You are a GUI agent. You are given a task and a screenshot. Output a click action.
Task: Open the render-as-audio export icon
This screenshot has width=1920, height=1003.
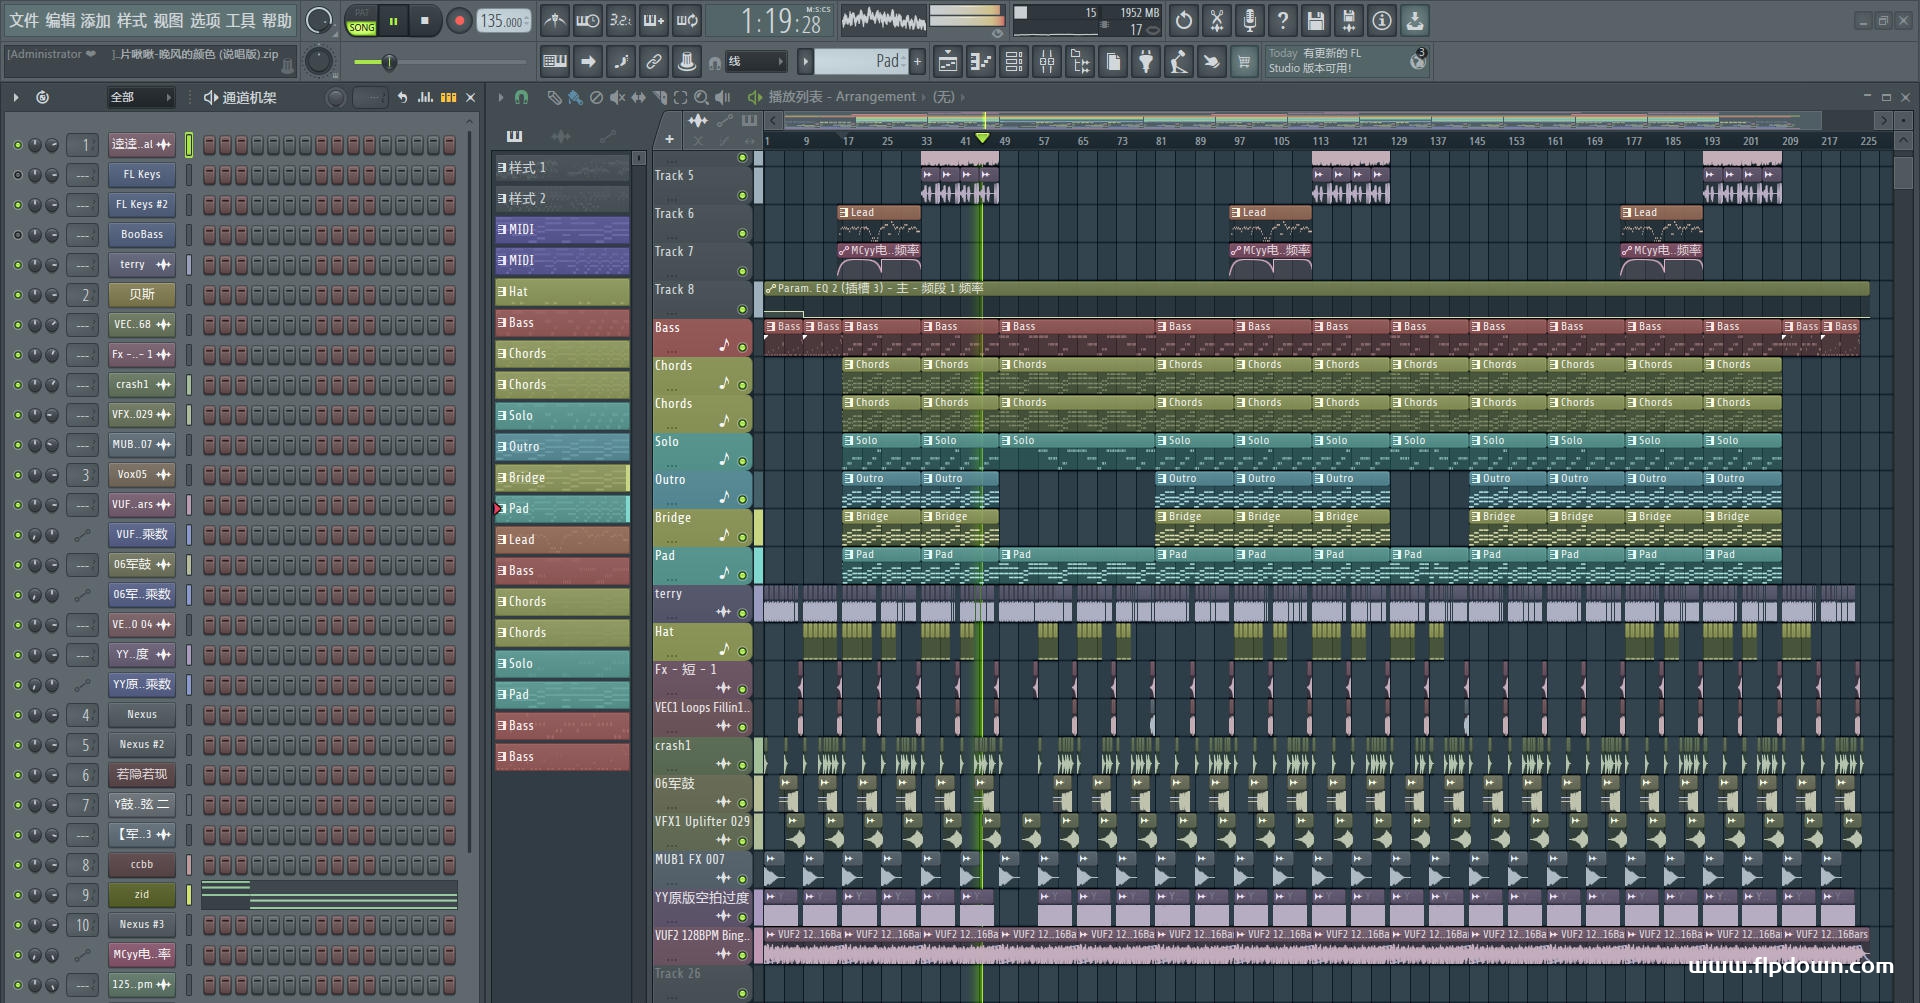pyautogui.click(x=1349, y=20)
